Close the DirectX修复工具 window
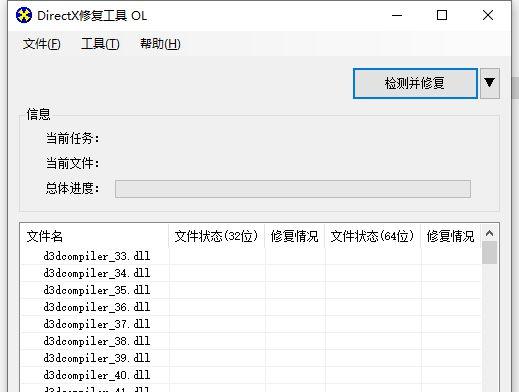The width and height of the screenshot is (519, 392). tap(488, 15)
